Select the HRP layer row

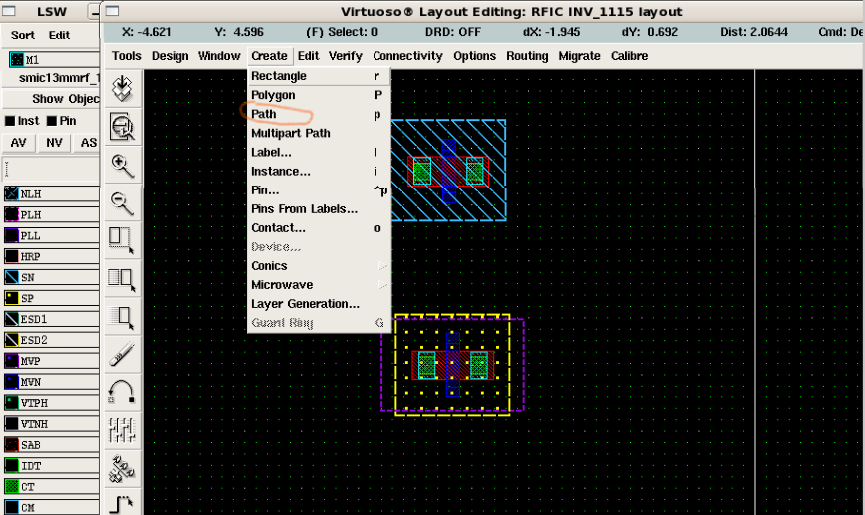pos(51,256)
